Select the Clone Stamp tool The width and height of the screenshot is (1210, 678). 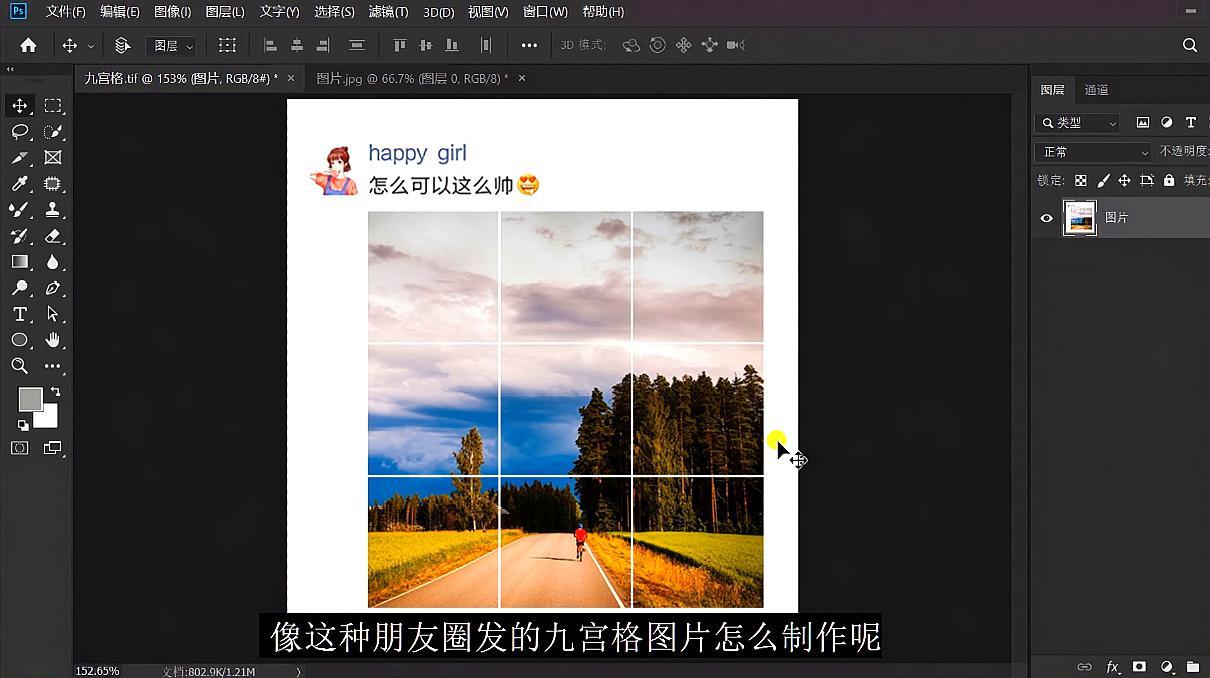53,209
